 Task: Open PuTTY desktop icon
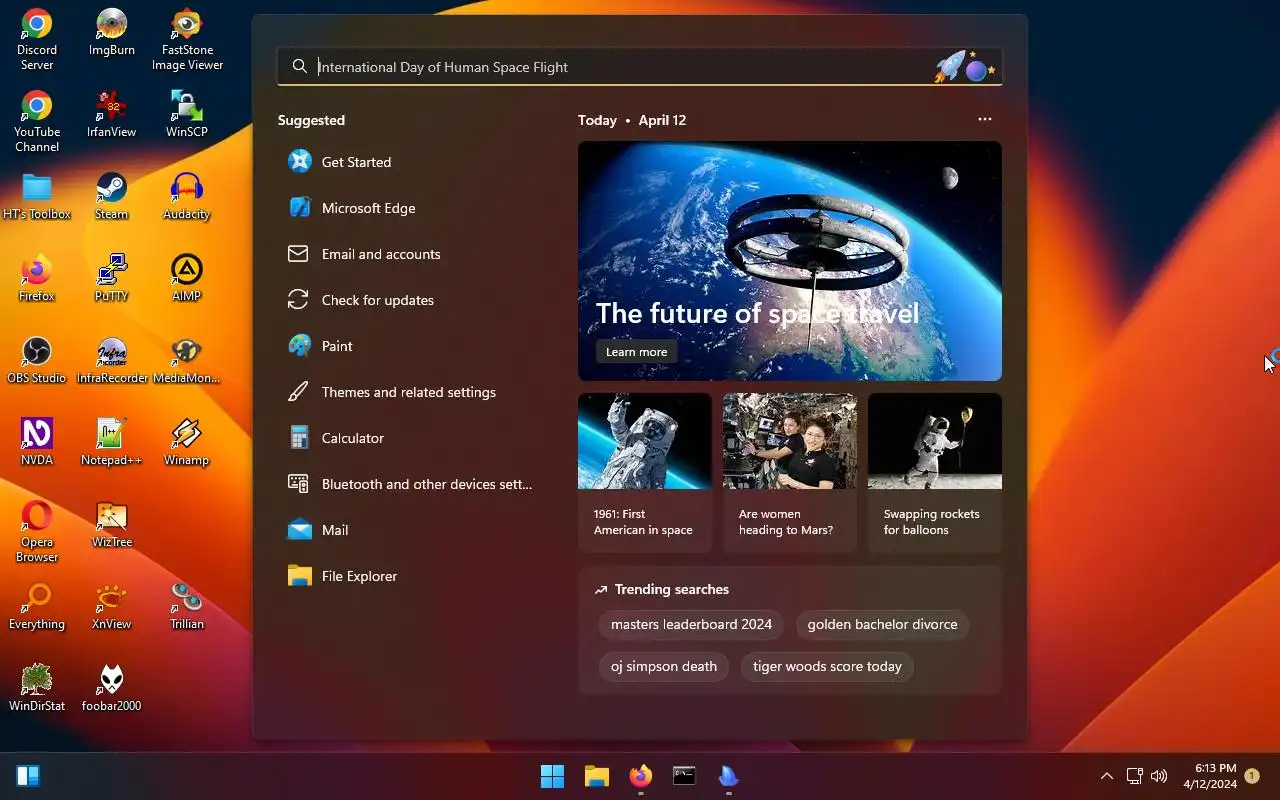[x=112, y=279]
